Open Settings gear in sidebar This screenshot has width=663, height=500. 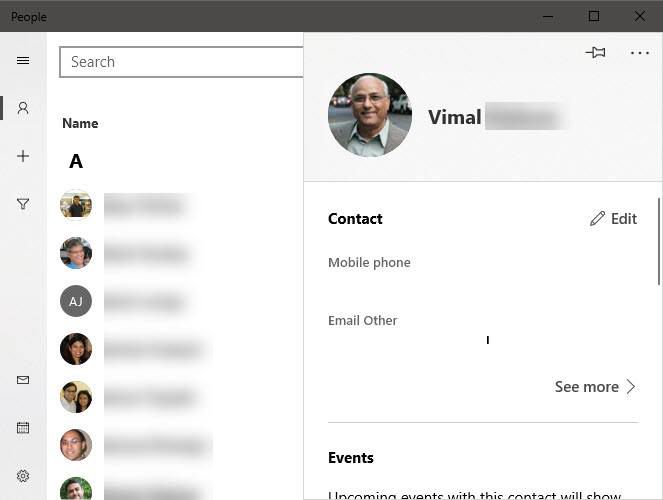pos(23,476)
